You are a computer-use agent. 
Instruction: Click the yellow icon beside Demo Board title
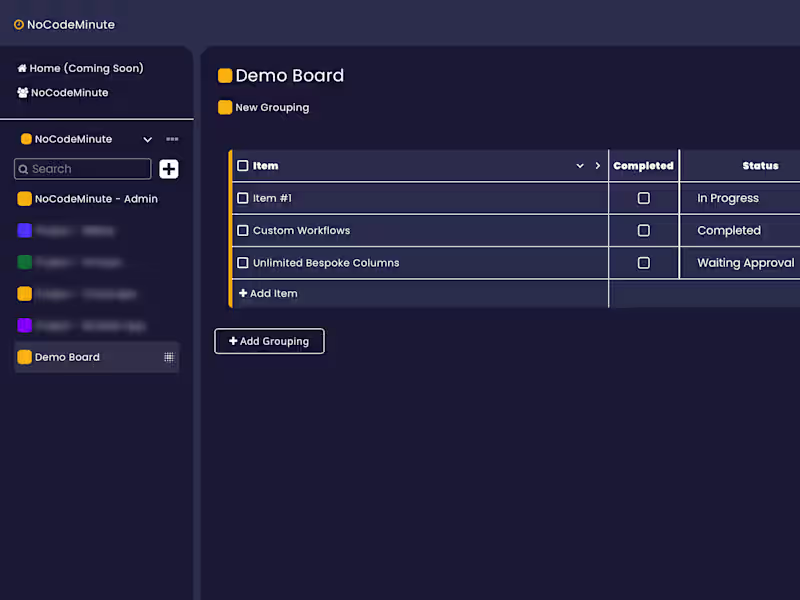click(x=225, y=76)
